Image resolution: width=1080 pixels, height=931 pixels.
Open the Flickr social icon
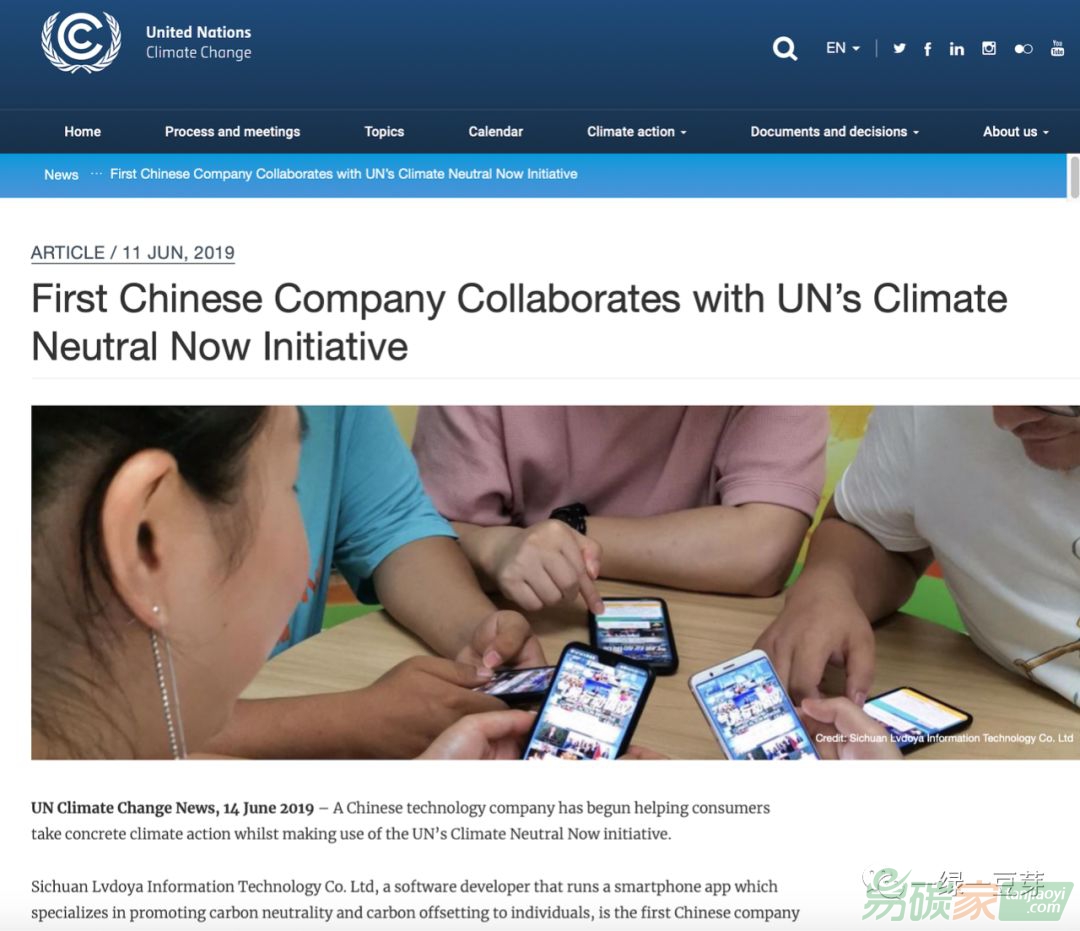pyautogui.click(x=1023, y=49)
